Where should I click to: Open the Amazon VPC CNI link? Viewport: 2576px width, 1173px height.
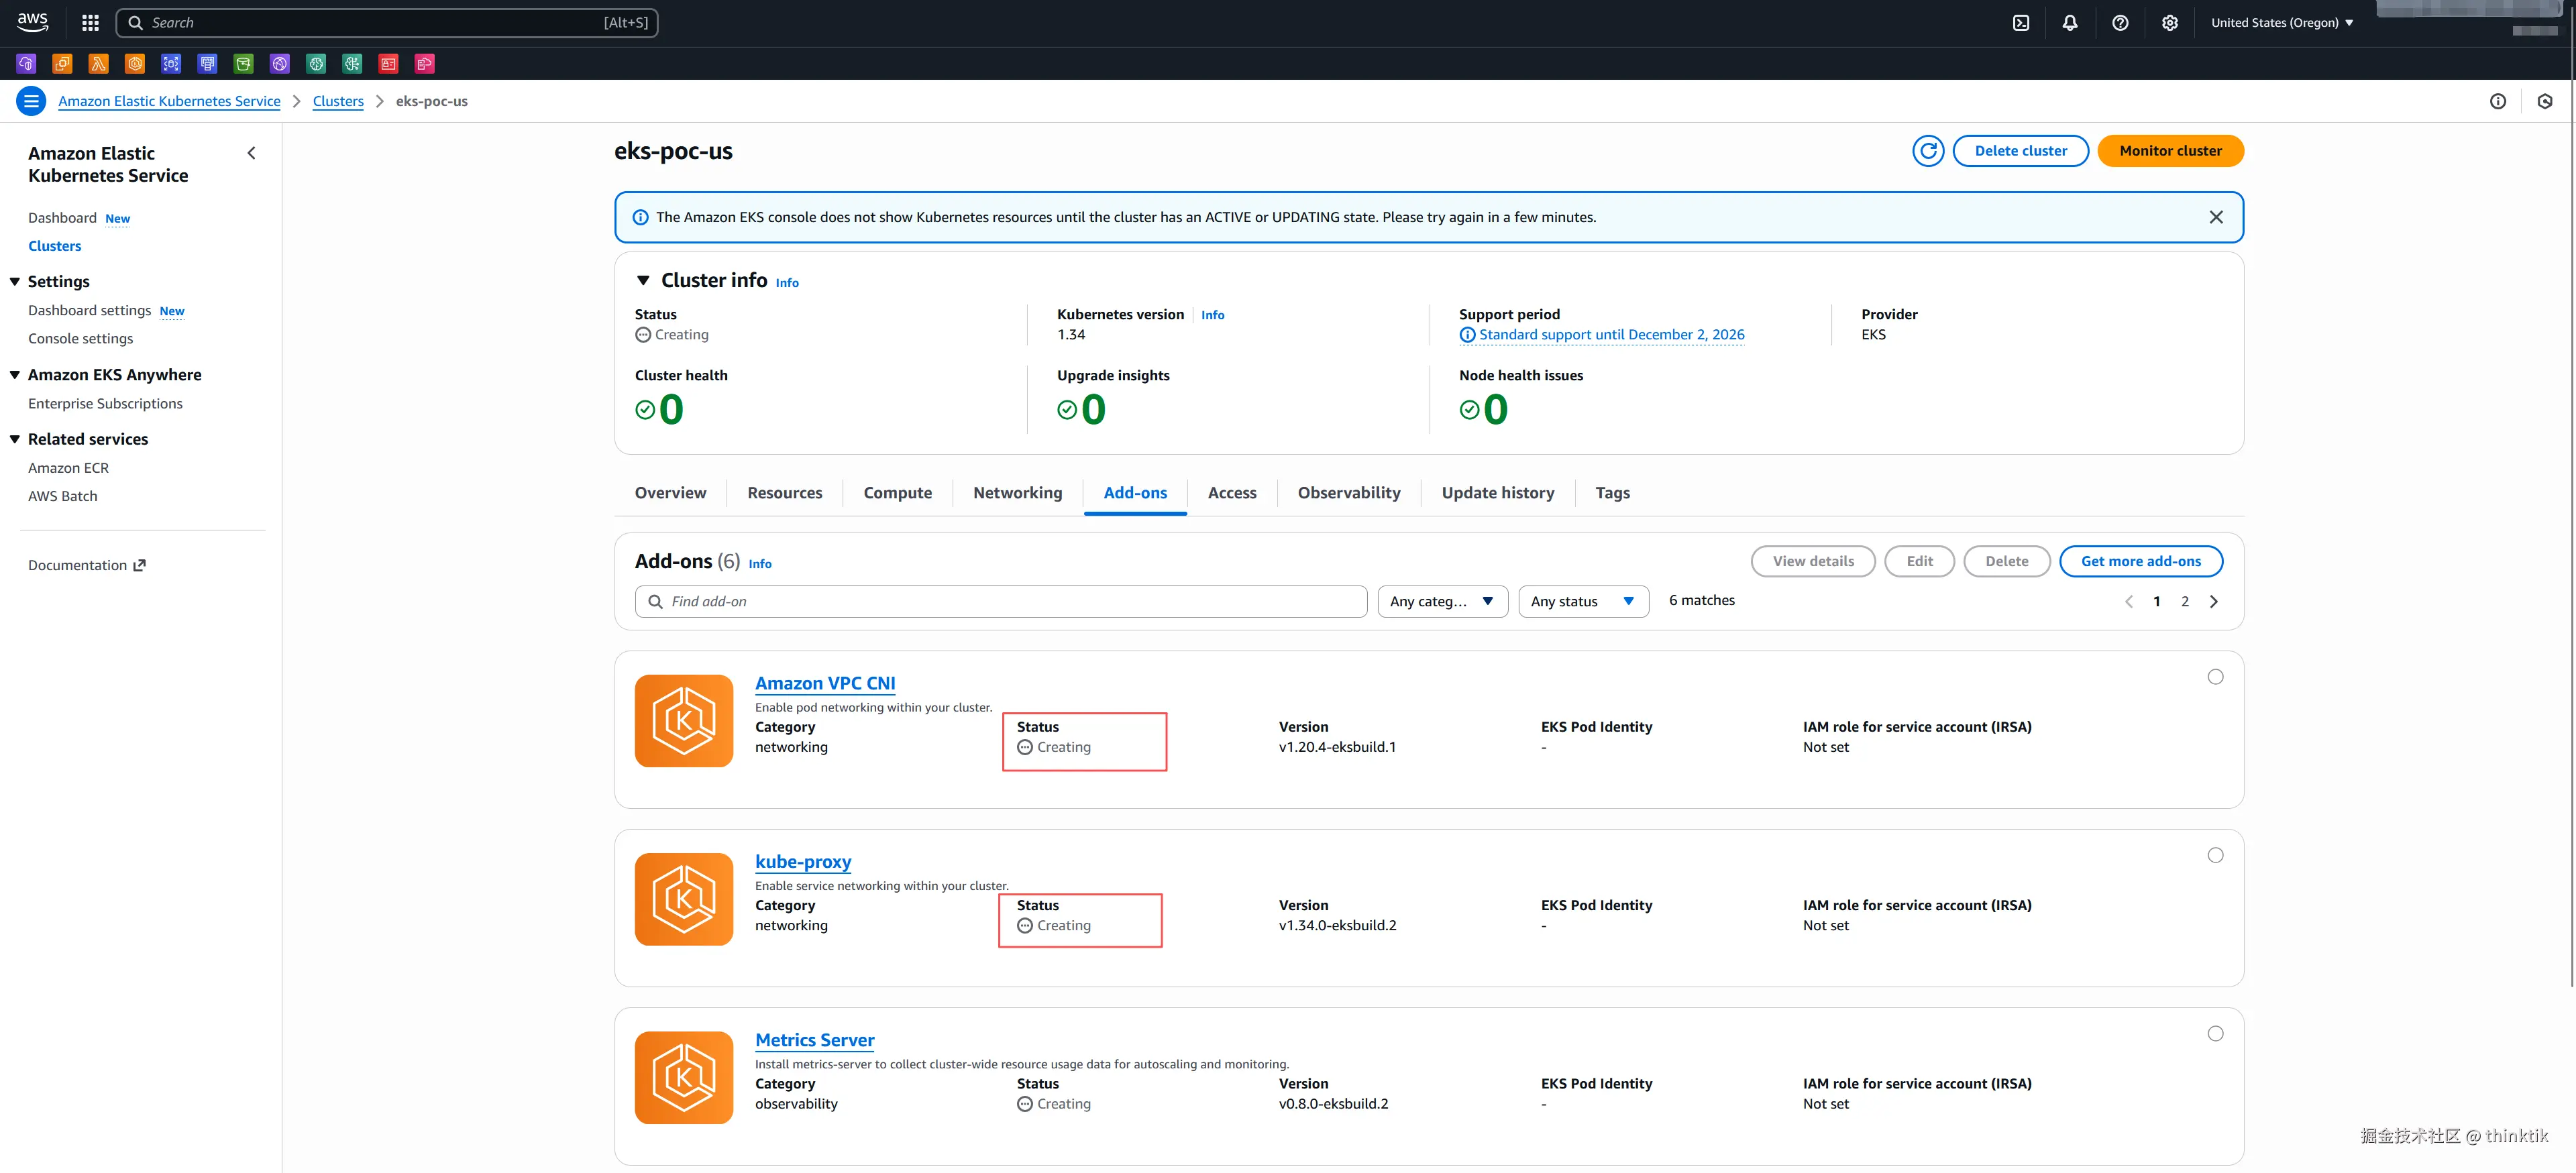pyautogui.click(x=824, y=683)
